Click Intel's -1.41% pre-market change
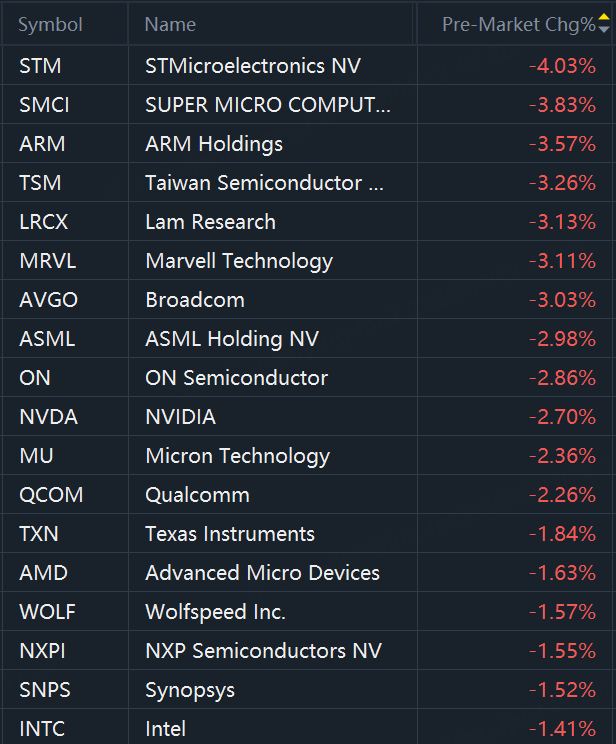The image size is (616, 744). tap(562, 729)
